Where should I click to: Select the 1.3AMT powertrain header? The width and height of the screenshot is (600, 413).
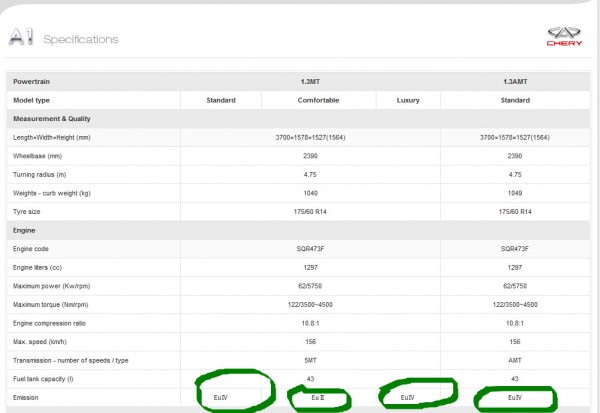[515, 82]
